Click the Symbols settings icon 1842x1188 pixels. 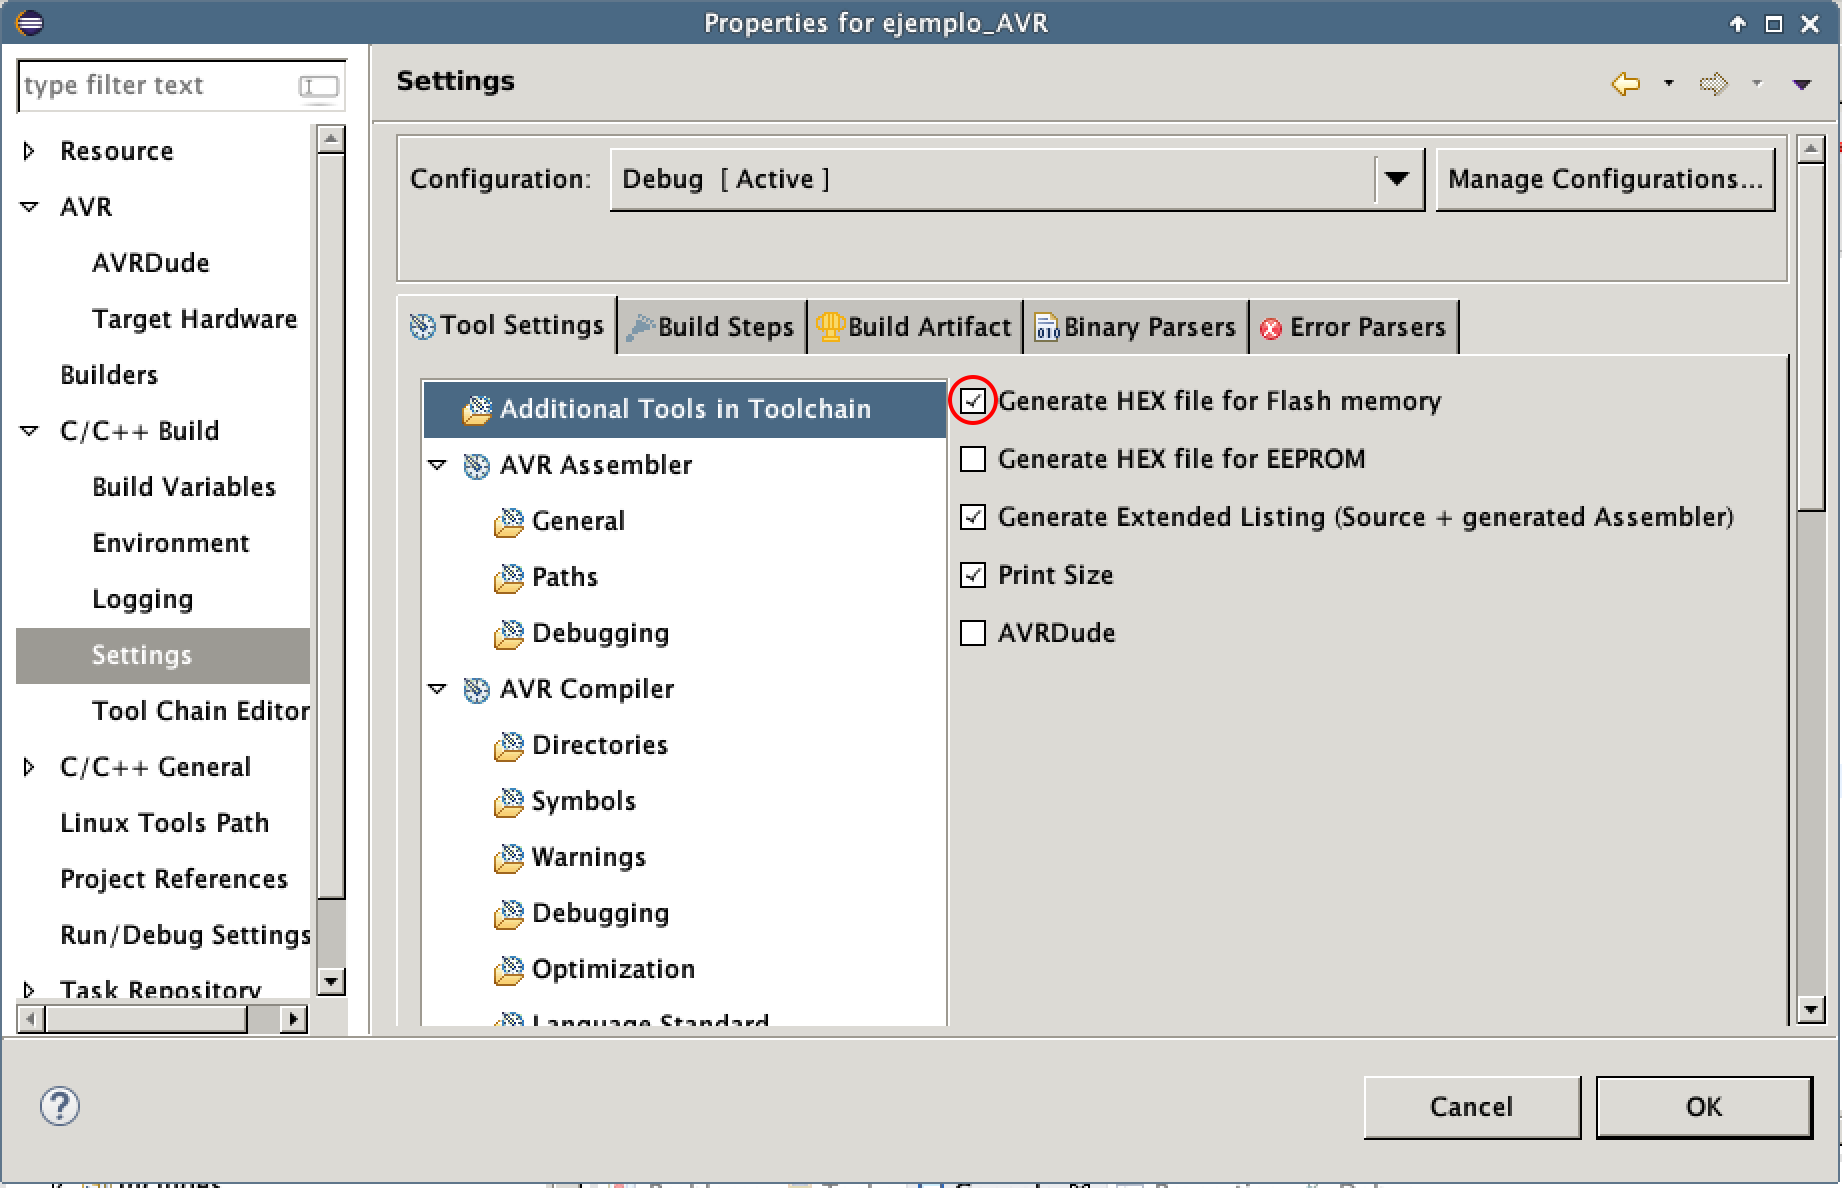509,802
